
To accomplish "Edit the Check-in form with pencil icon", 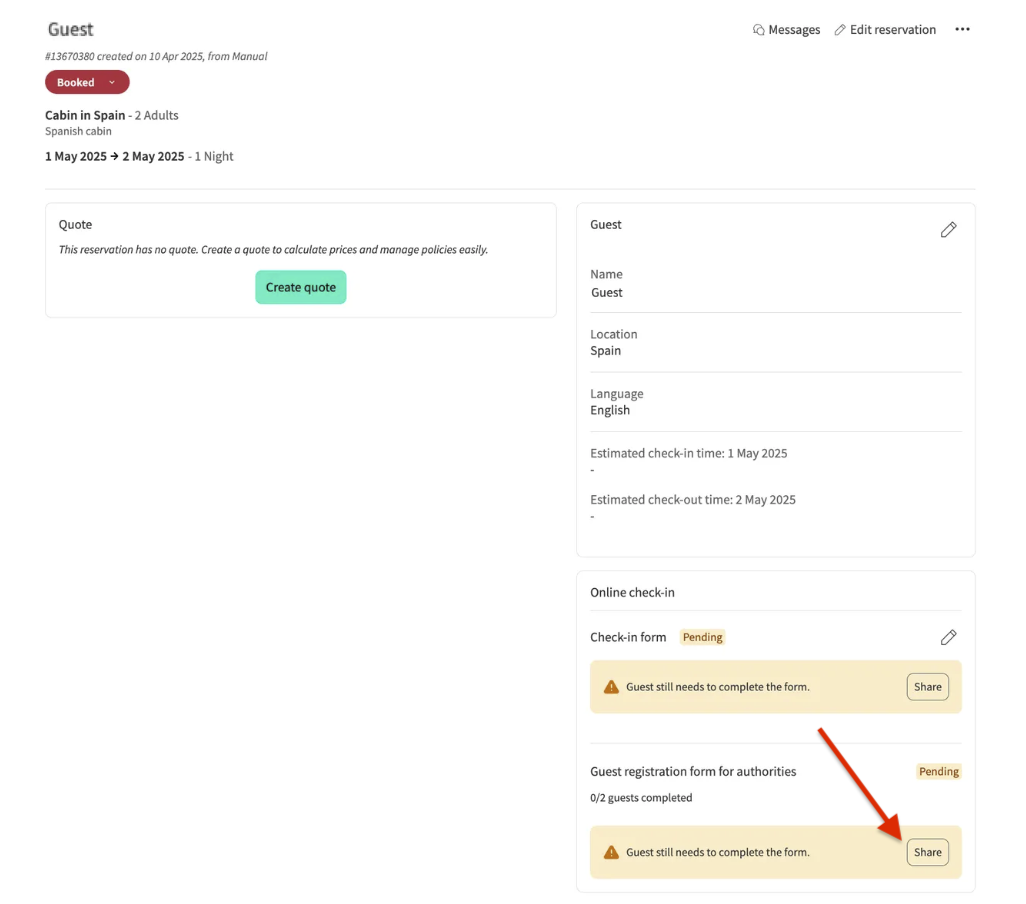I will [x=948, y=637].
